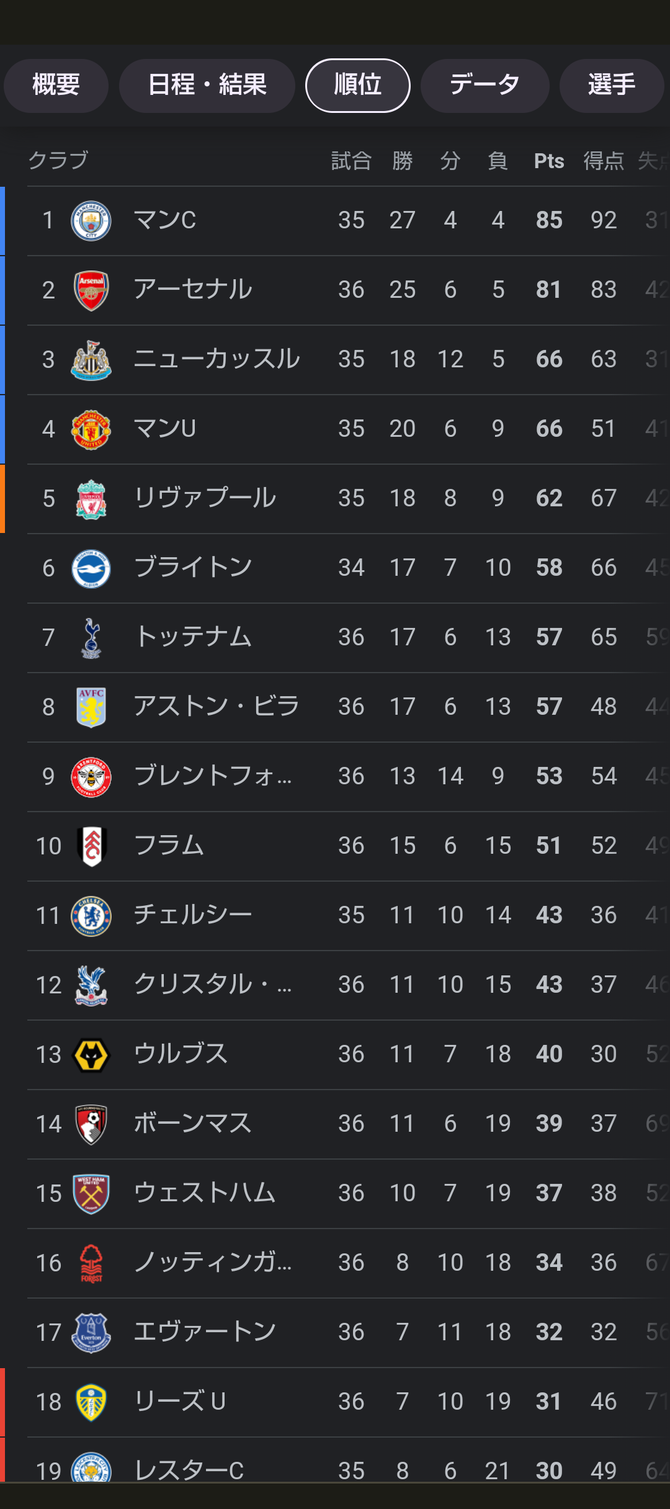Tap the Liverpool crest icon
Image resolution: width=670 pixels, height=1509 pixels.
91,498
